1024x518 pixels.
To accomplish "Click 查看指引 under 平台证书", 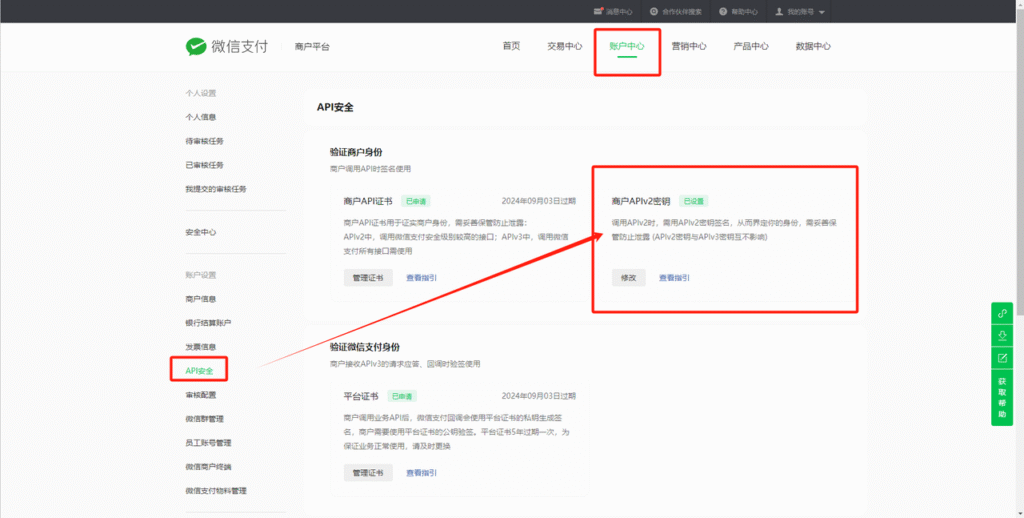I will pos(421,473).
